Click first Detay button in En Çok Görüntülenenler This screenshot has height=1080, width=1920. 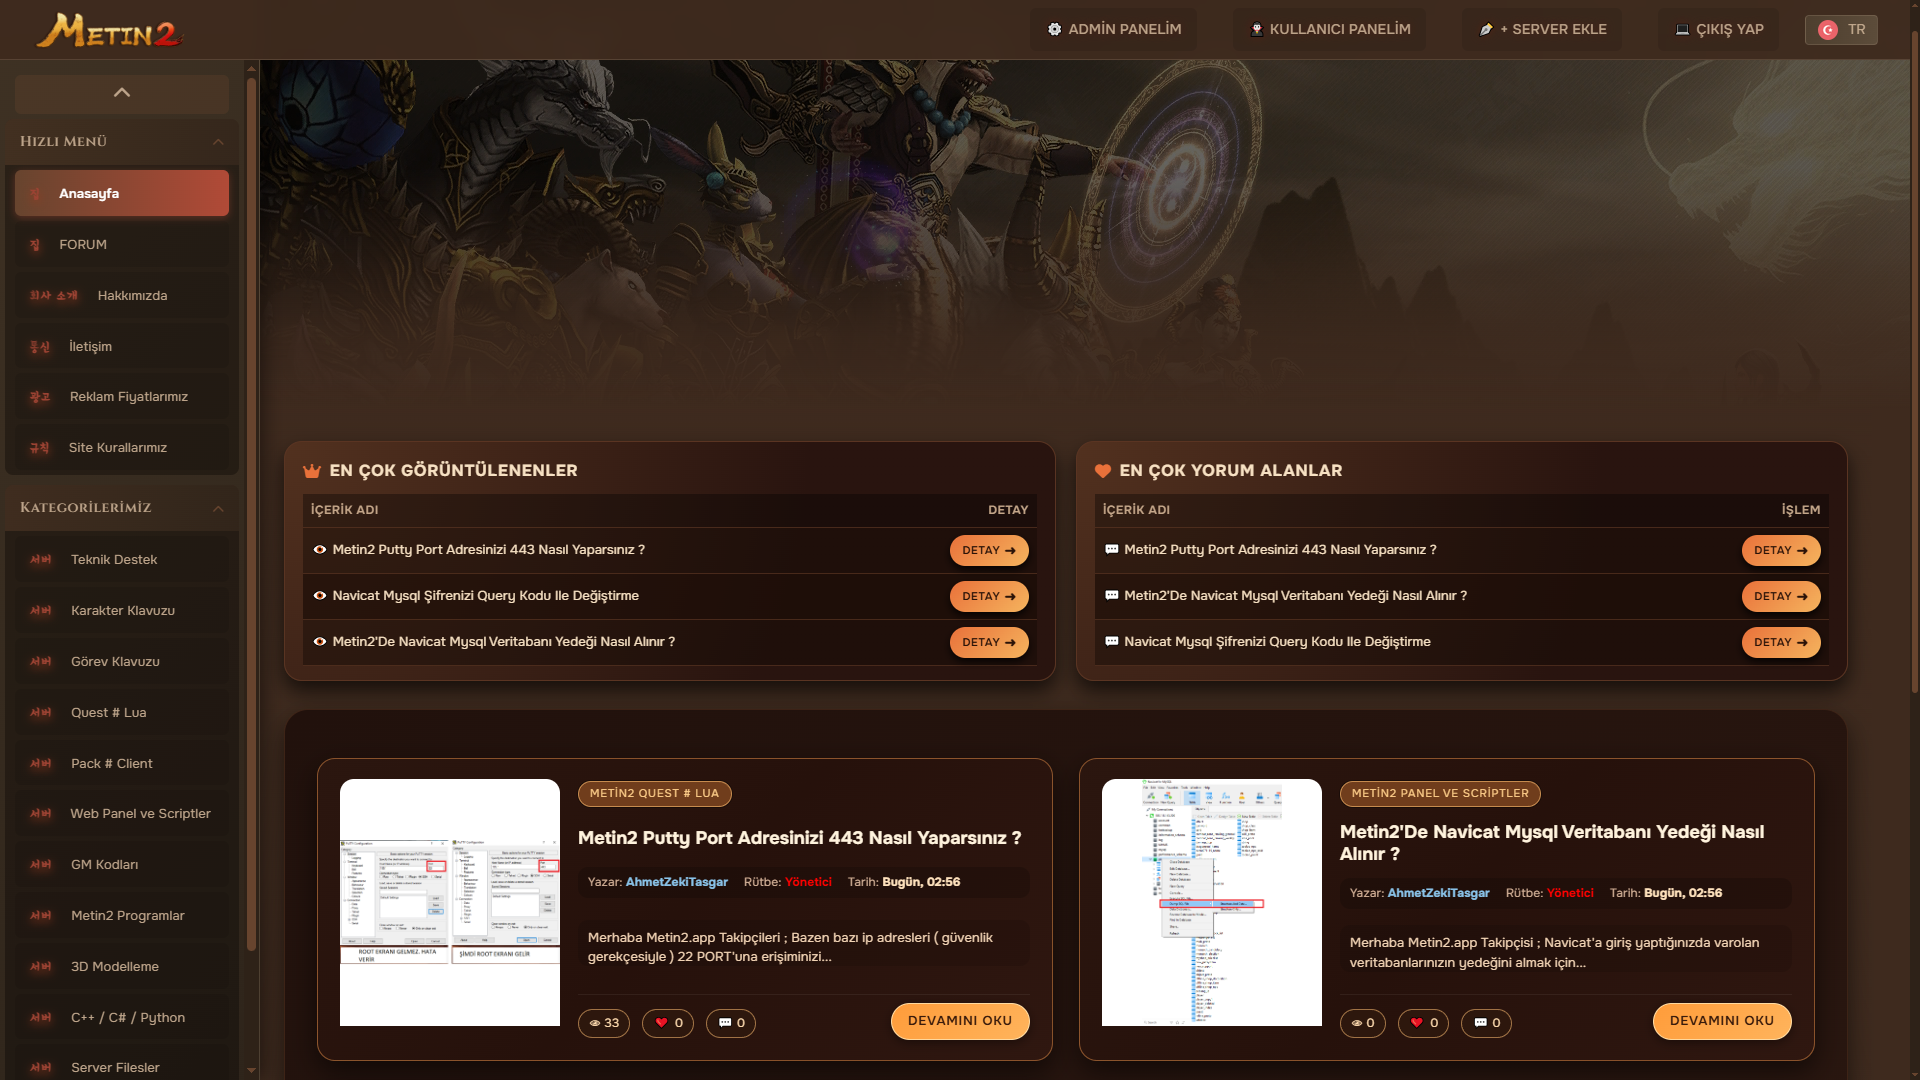pyautogui.click(x=988, y=551)
